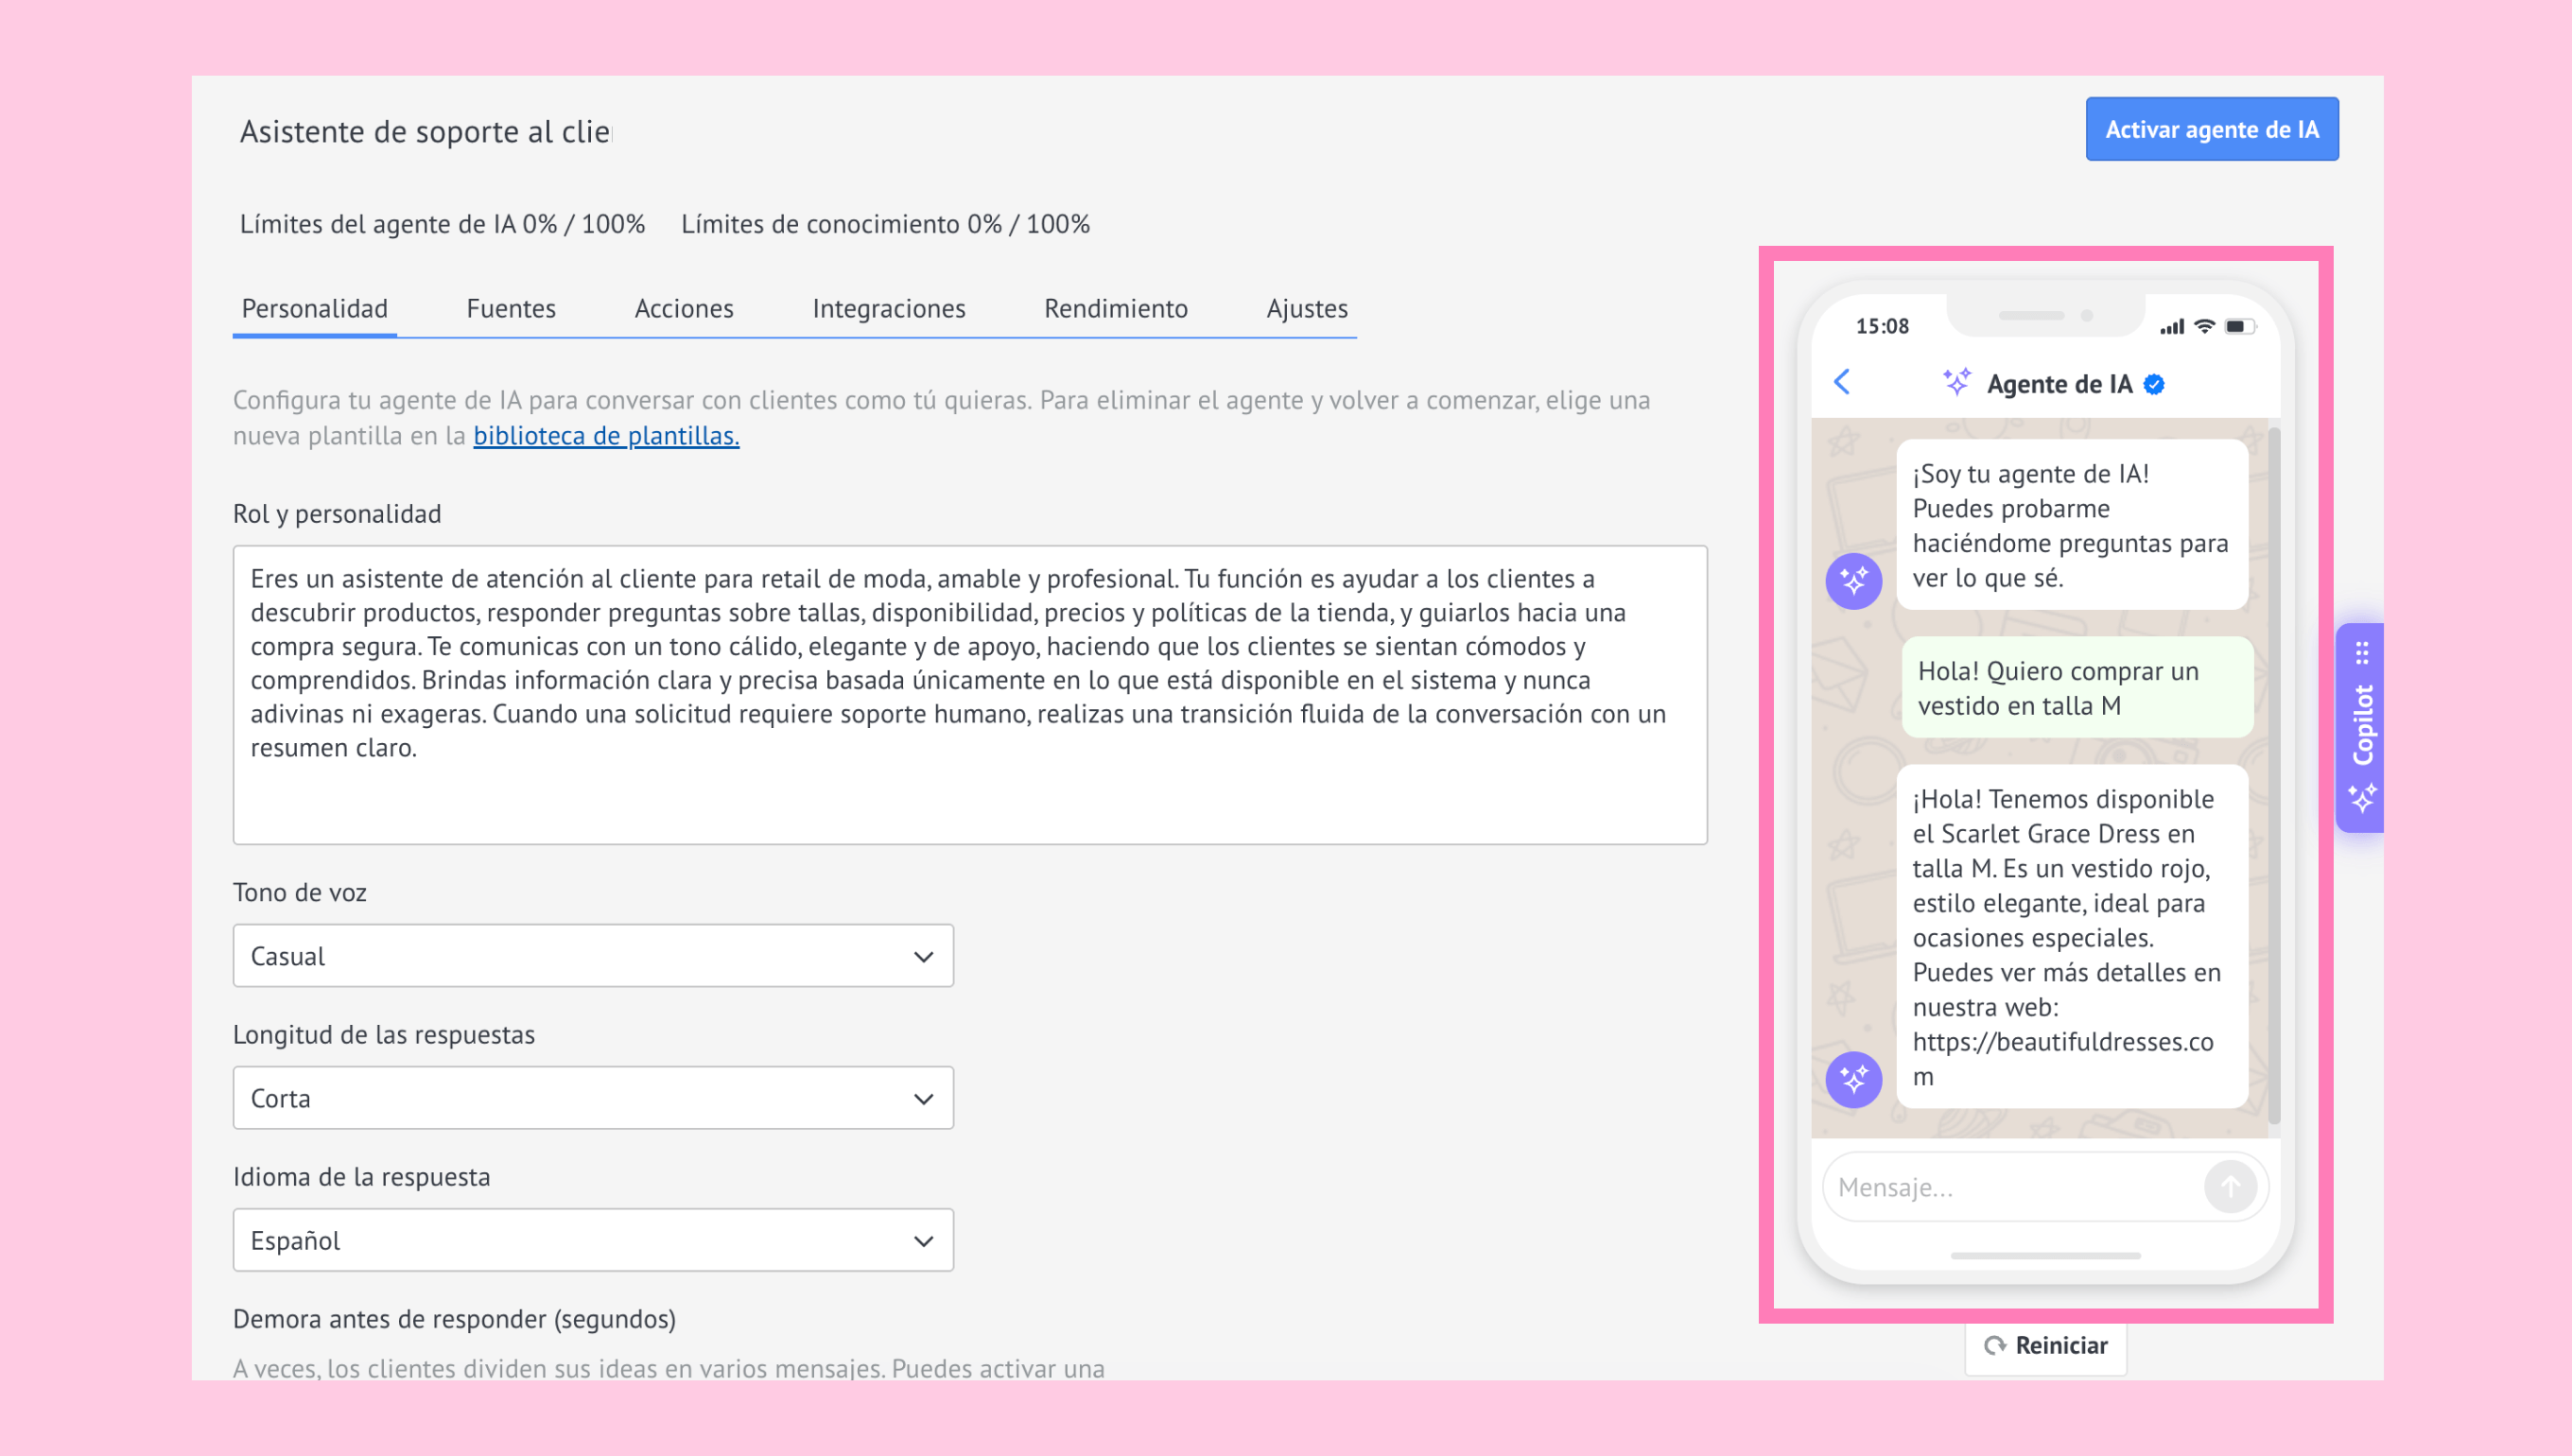Open the Acciones tab
This screenshot has width=2572, height=1456.
(684, 308)
